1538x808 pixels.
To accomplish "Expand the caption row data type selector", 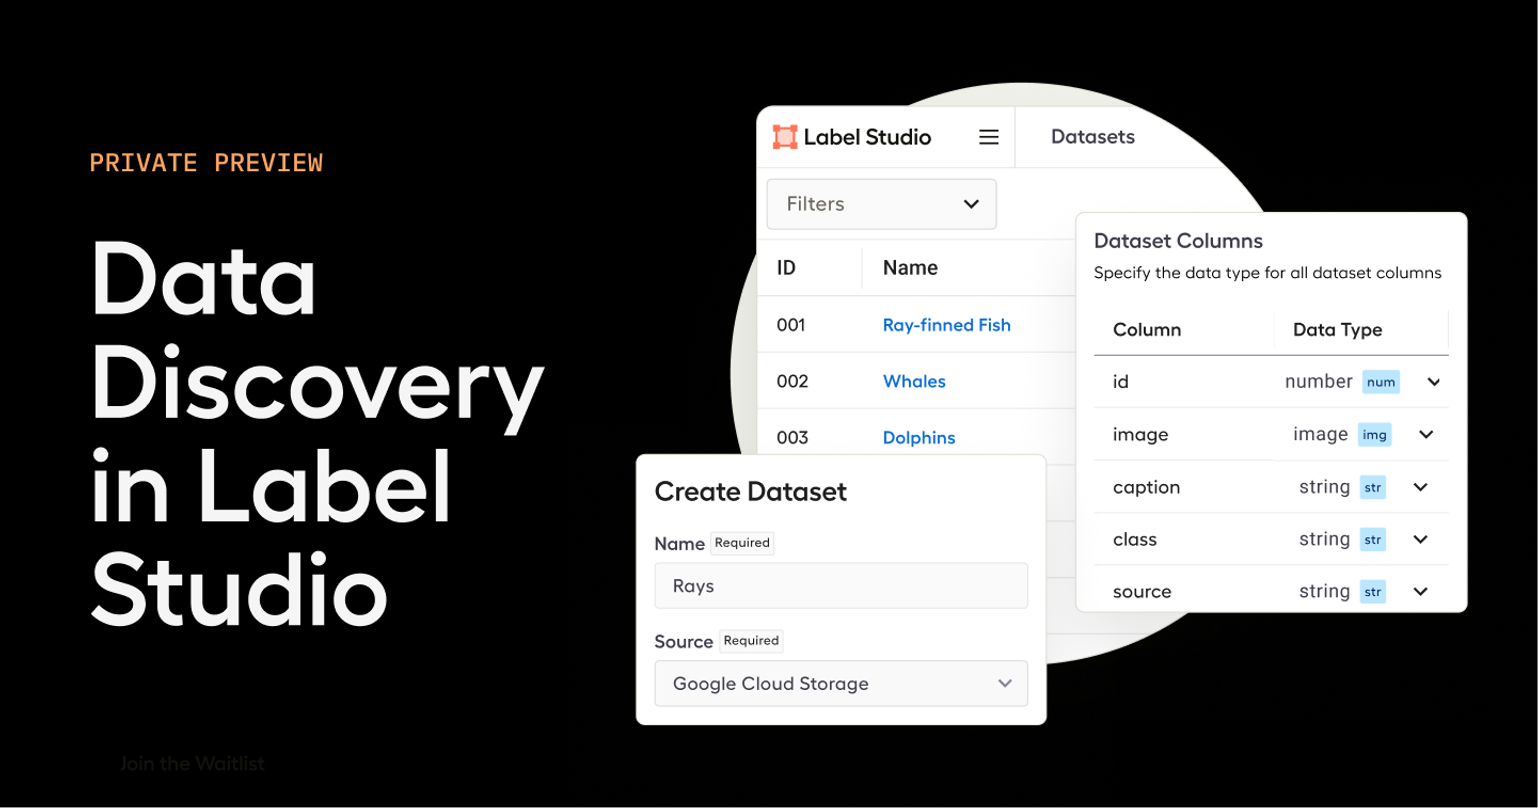I will [1420, 487].
